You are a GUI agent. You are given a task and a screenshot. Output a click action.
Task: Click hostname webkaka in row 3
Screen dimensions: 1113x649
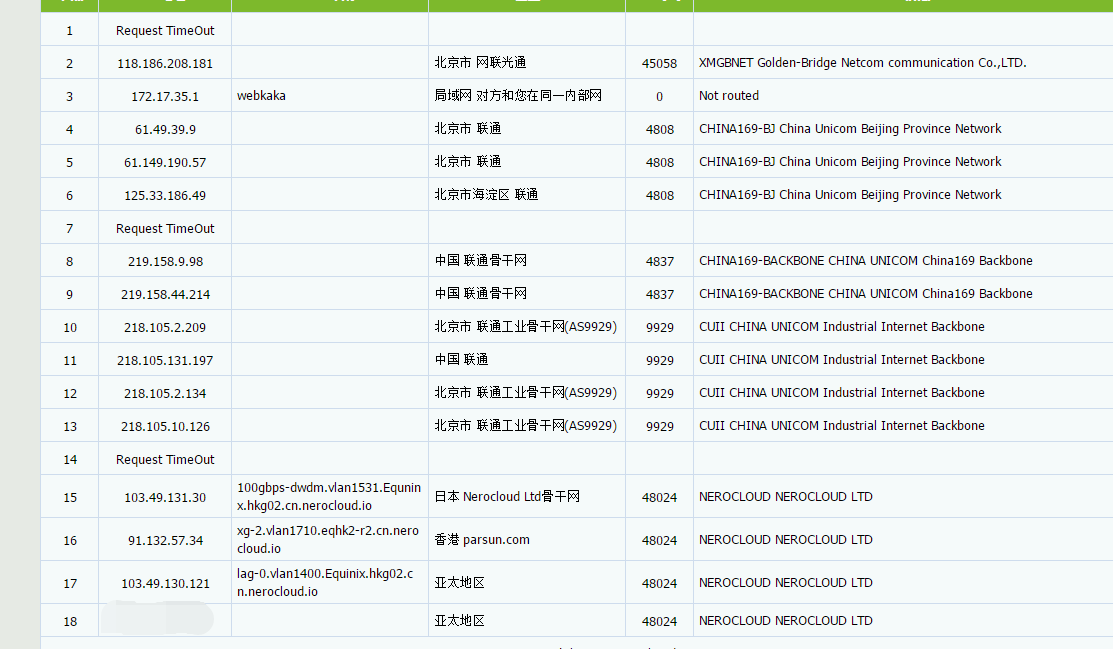tap(261, 96)
